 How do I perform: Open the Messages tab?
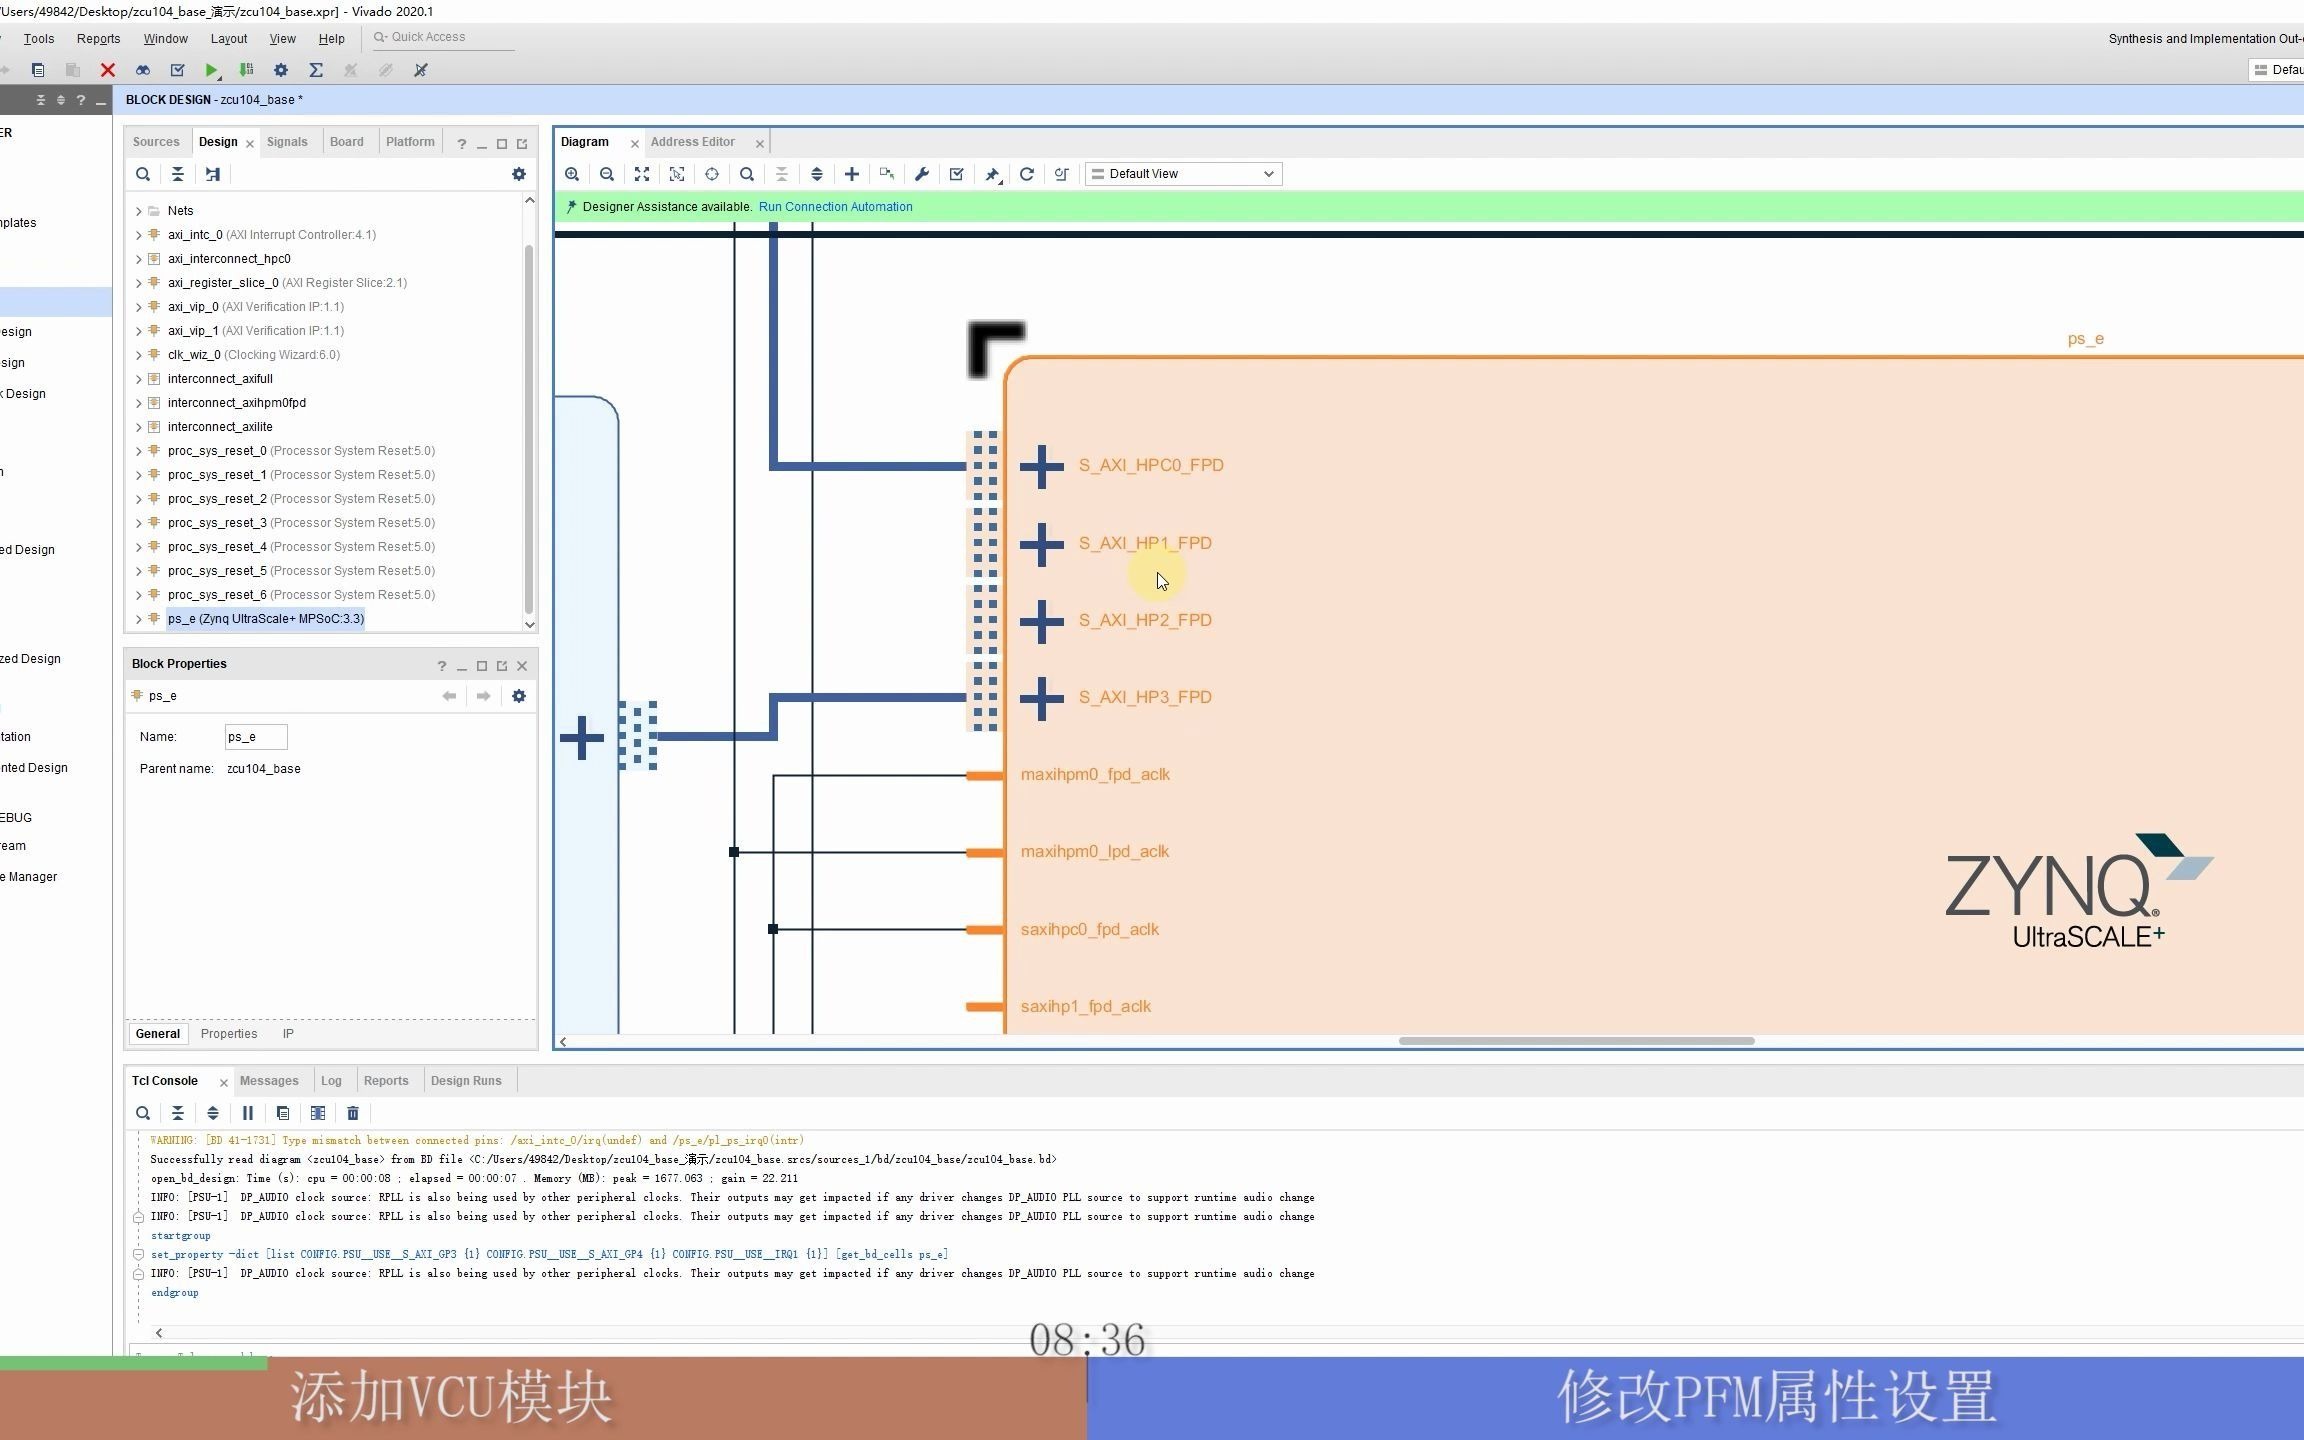[x=269, y=1081]
